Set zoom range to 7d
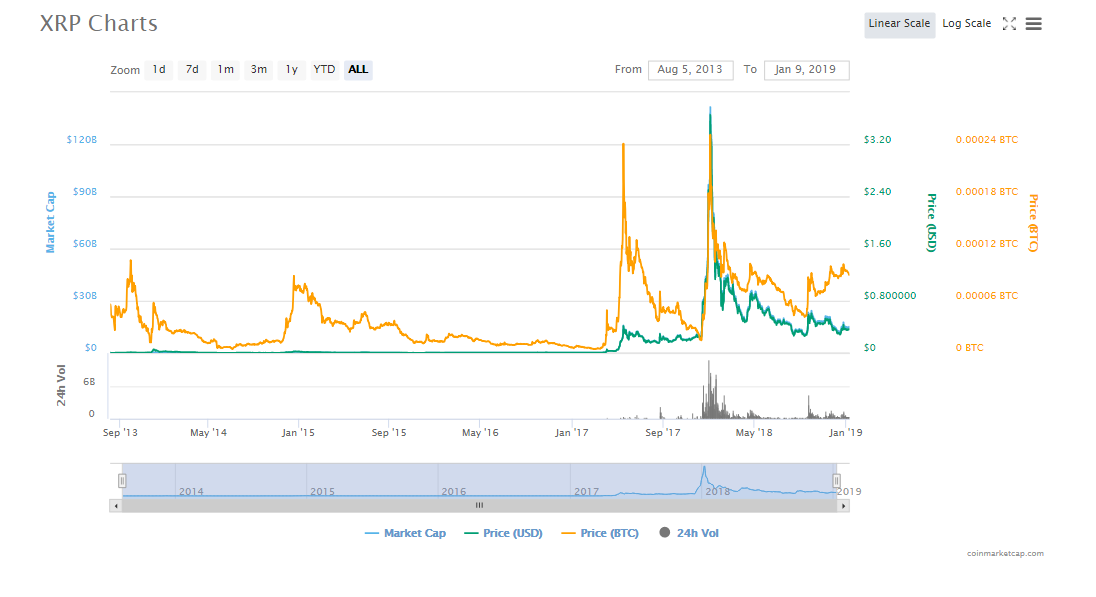Viewport: 1096px width, 597px height. point(192,69)
